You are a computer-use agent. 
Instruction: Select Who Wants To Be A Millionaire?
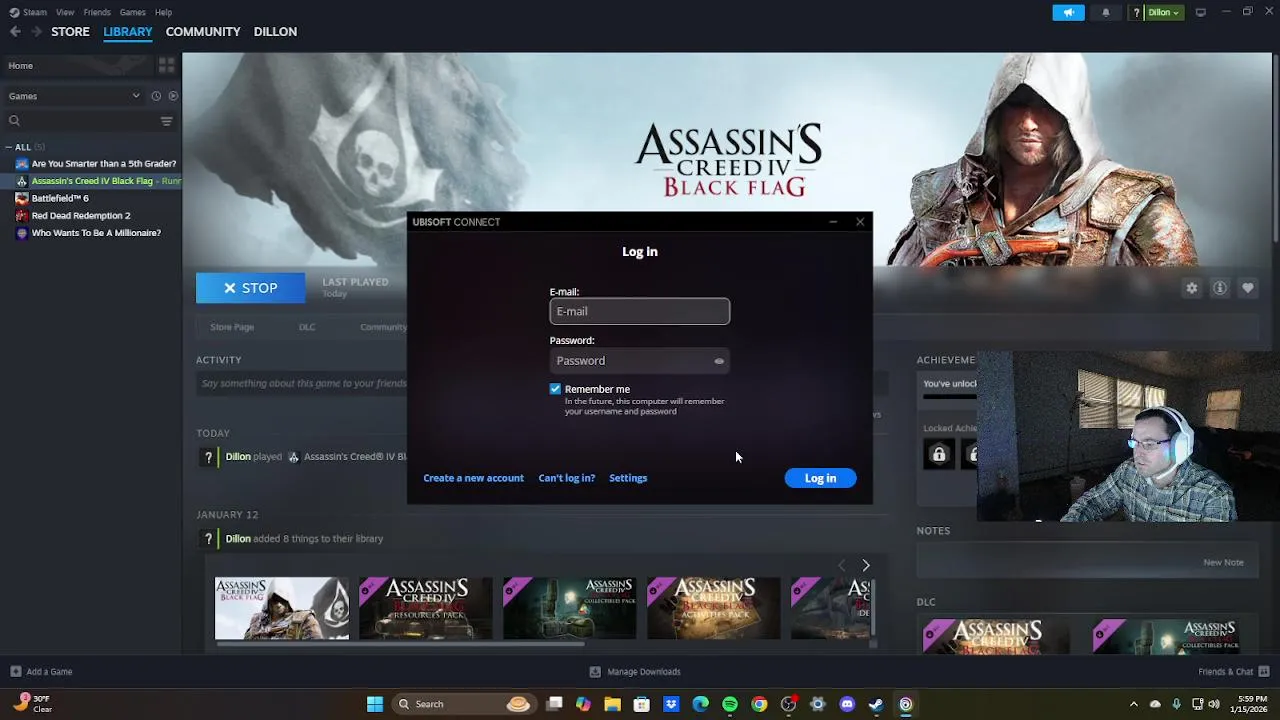96,233
